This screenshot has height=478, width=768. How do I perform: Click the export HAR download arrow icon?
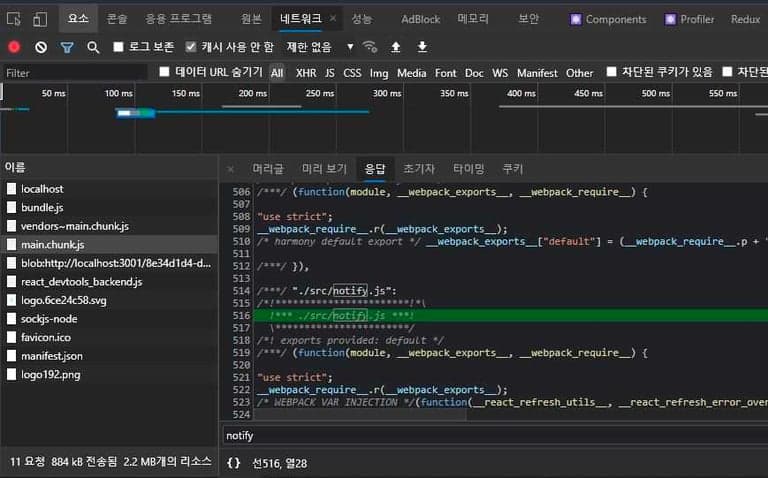point(422,47)
